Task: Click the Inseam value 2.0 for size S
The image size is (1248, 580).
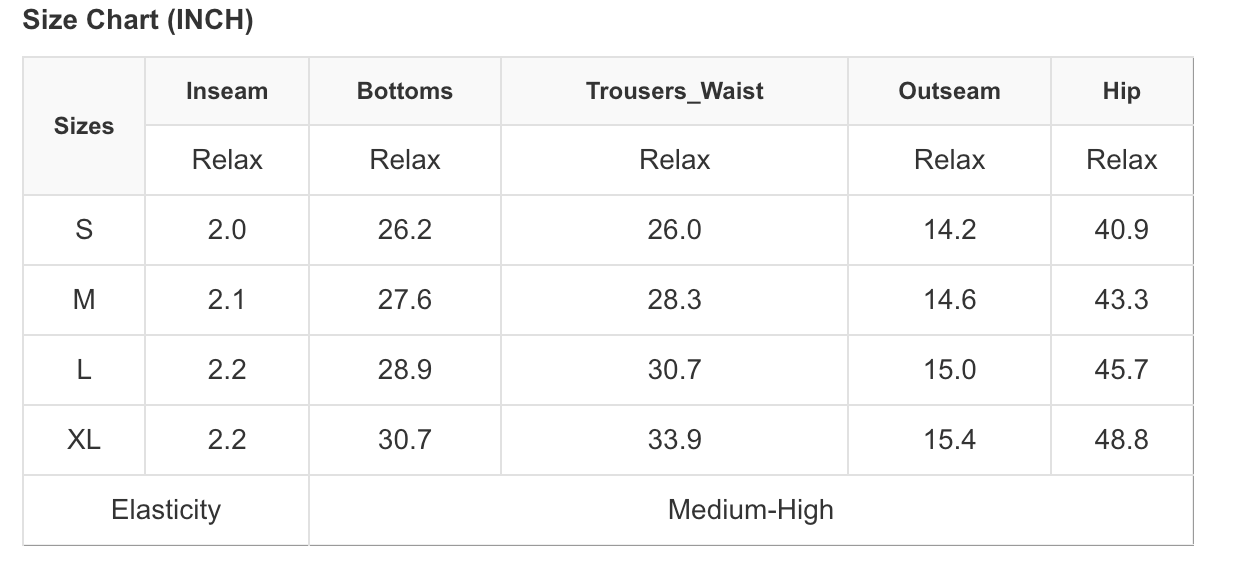Action: coord(227,230)
